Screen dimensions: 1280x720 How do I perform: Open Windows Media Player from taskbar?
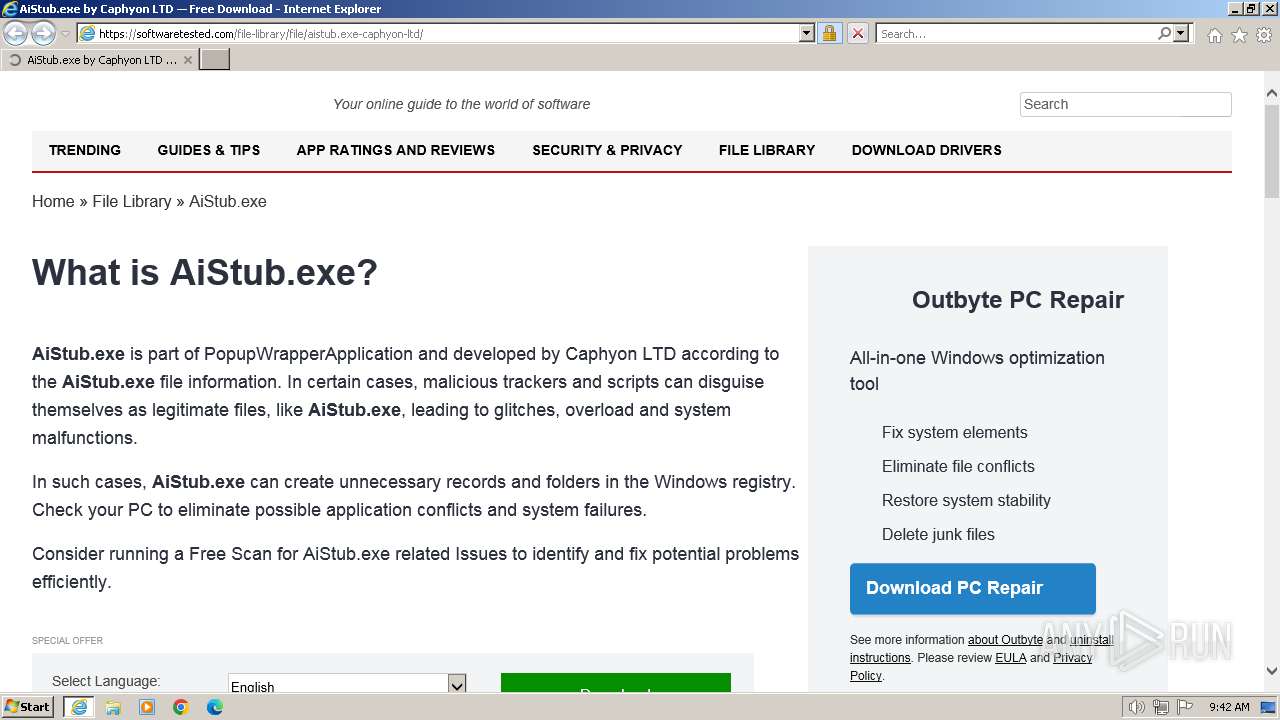tap(147, 707)
